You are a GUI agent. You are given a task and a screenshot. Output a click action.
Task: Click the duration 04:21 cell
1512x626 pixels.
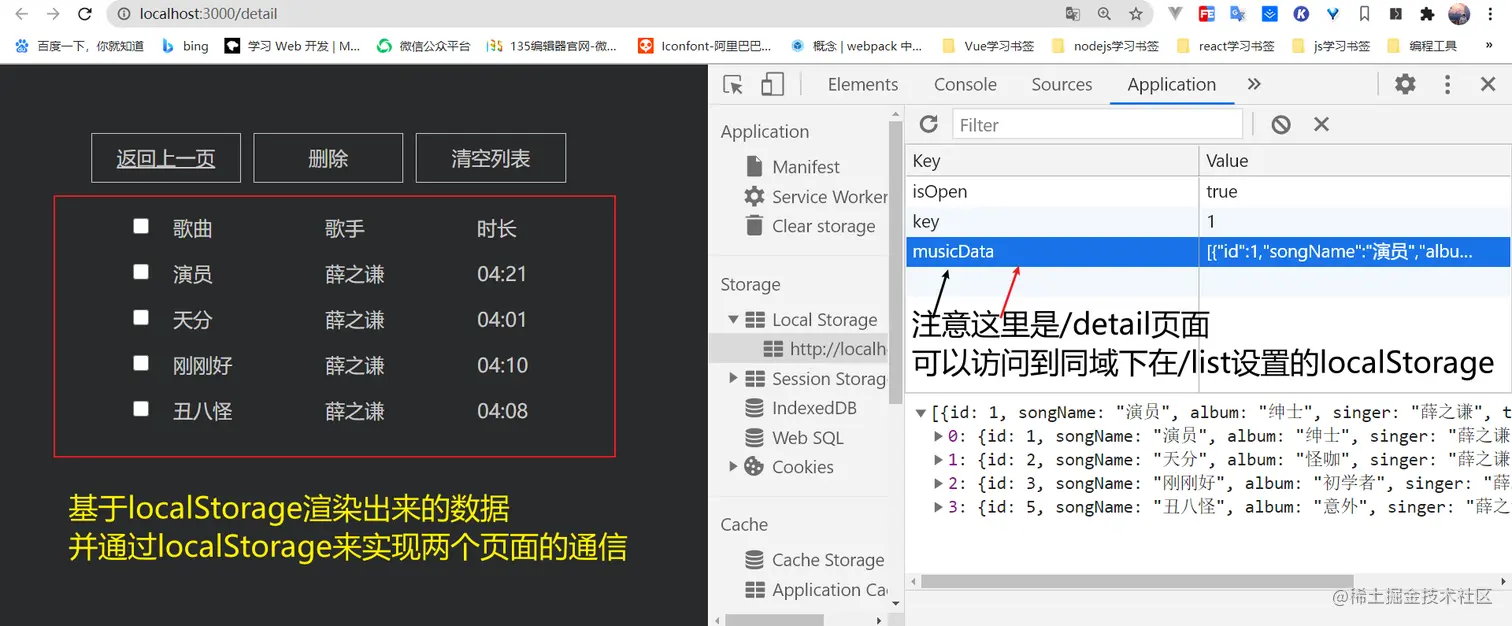tap(502, 274)
